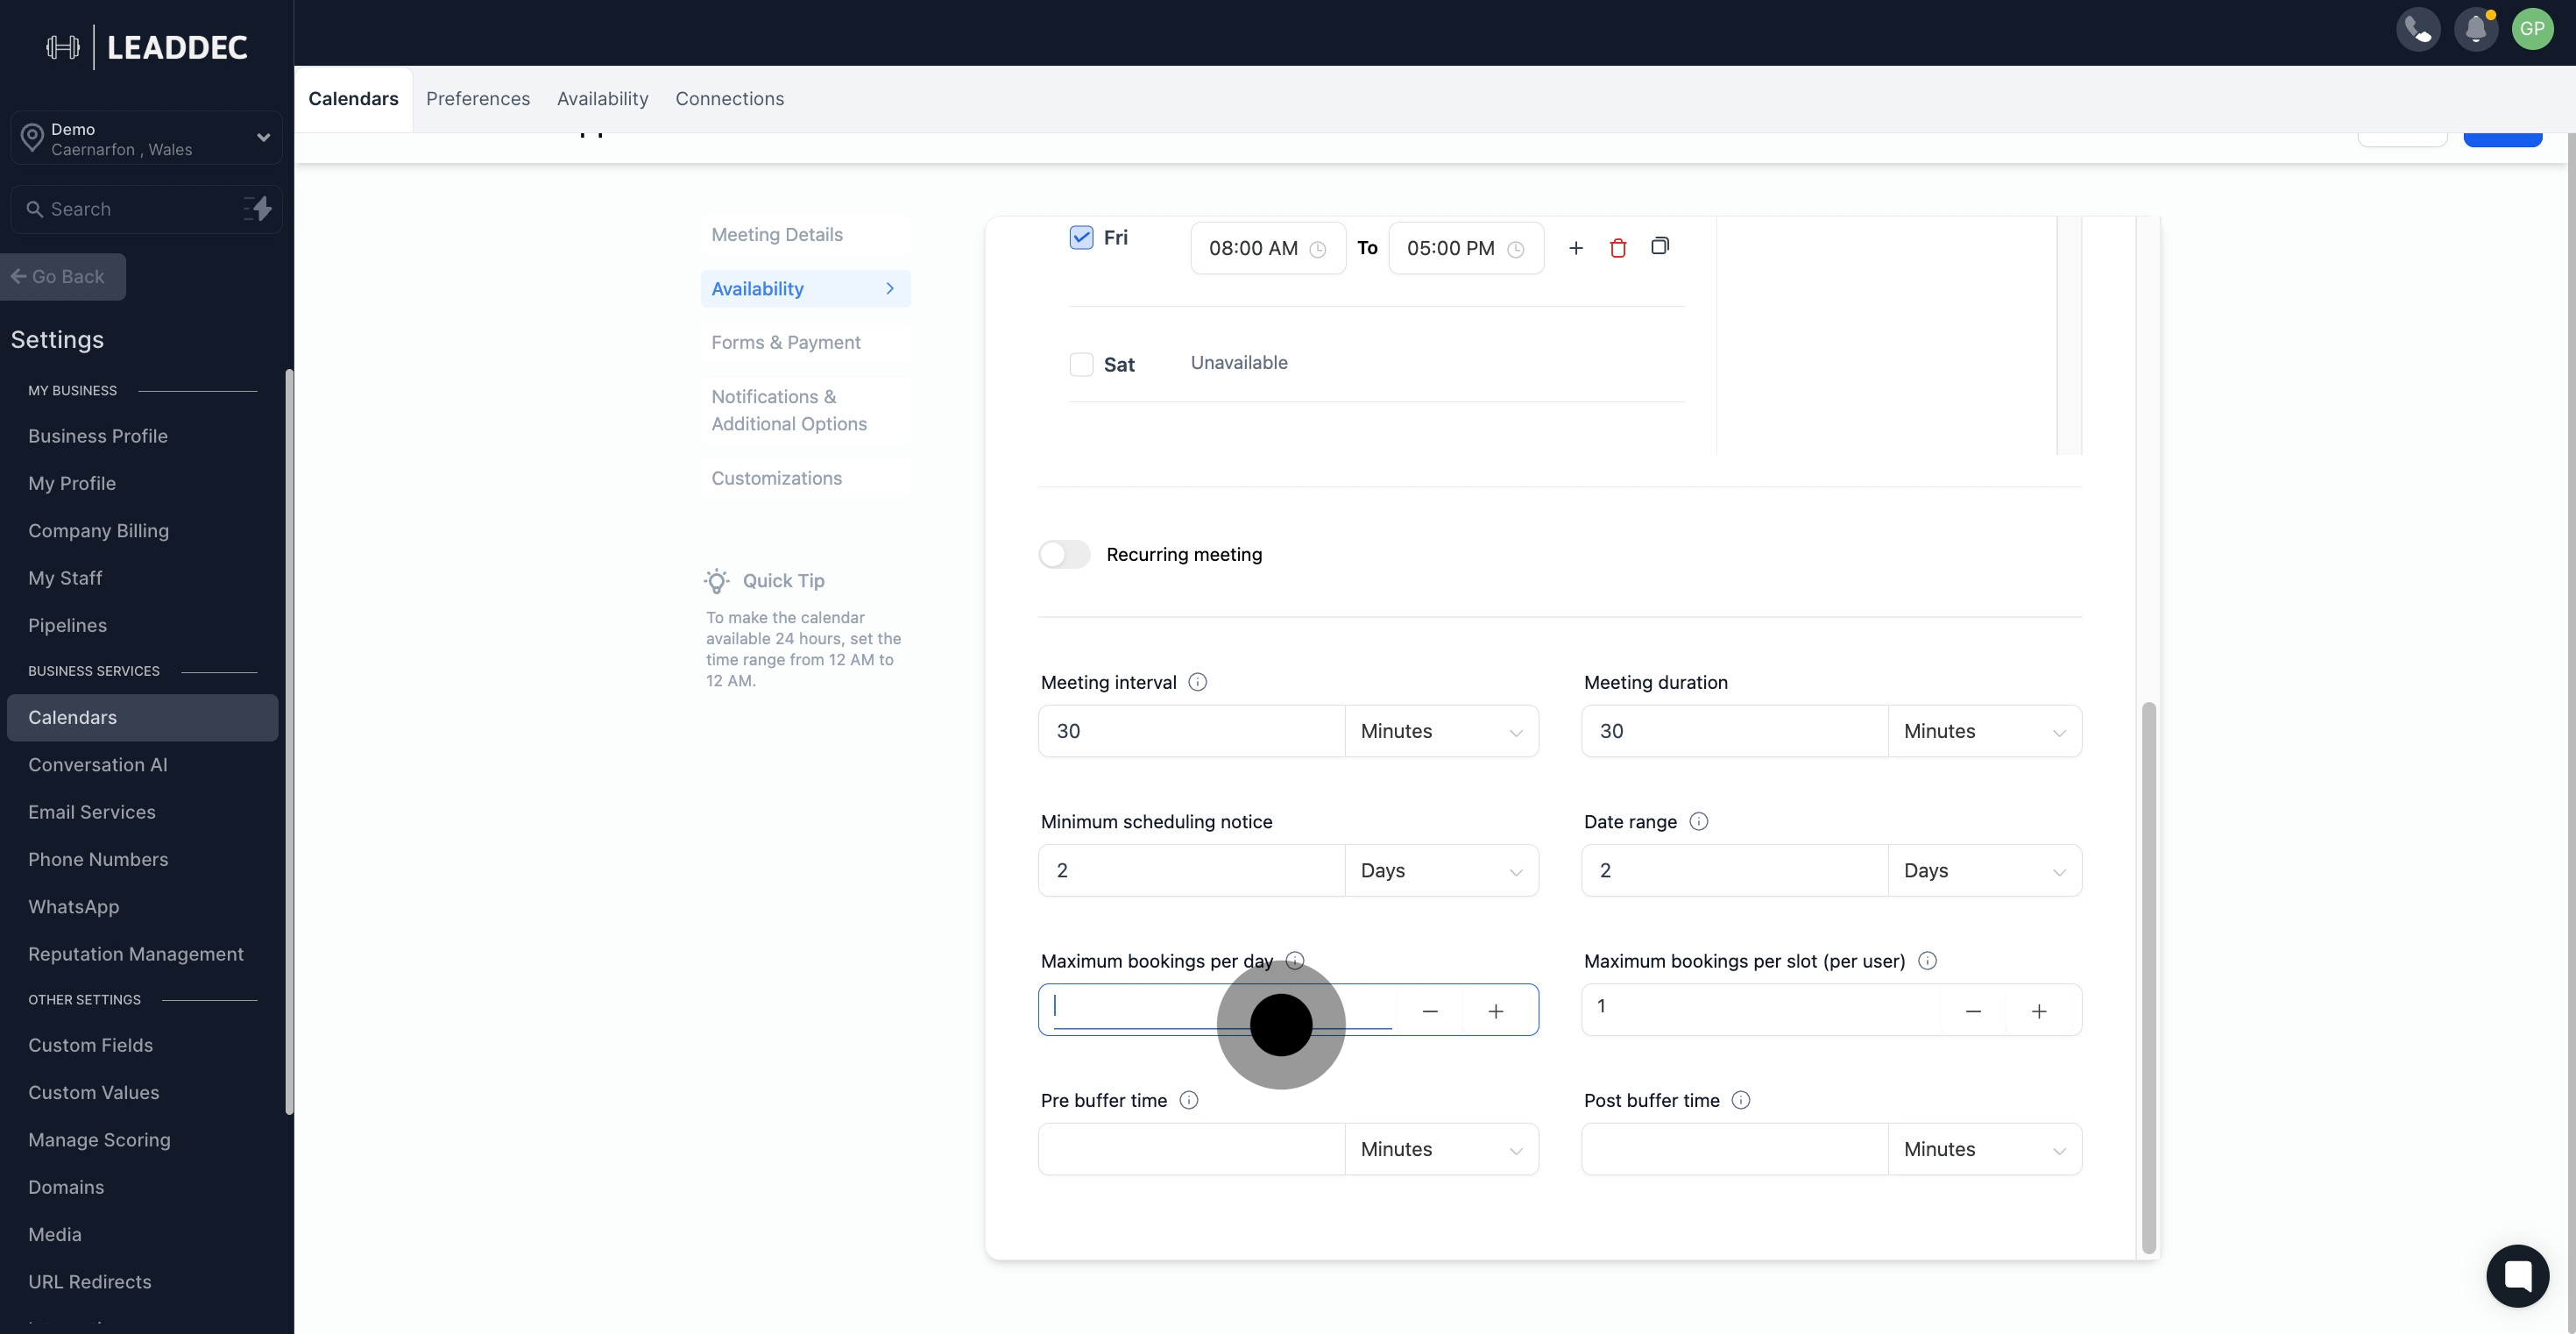Enable the Recurring meeting toggle

1064,554
